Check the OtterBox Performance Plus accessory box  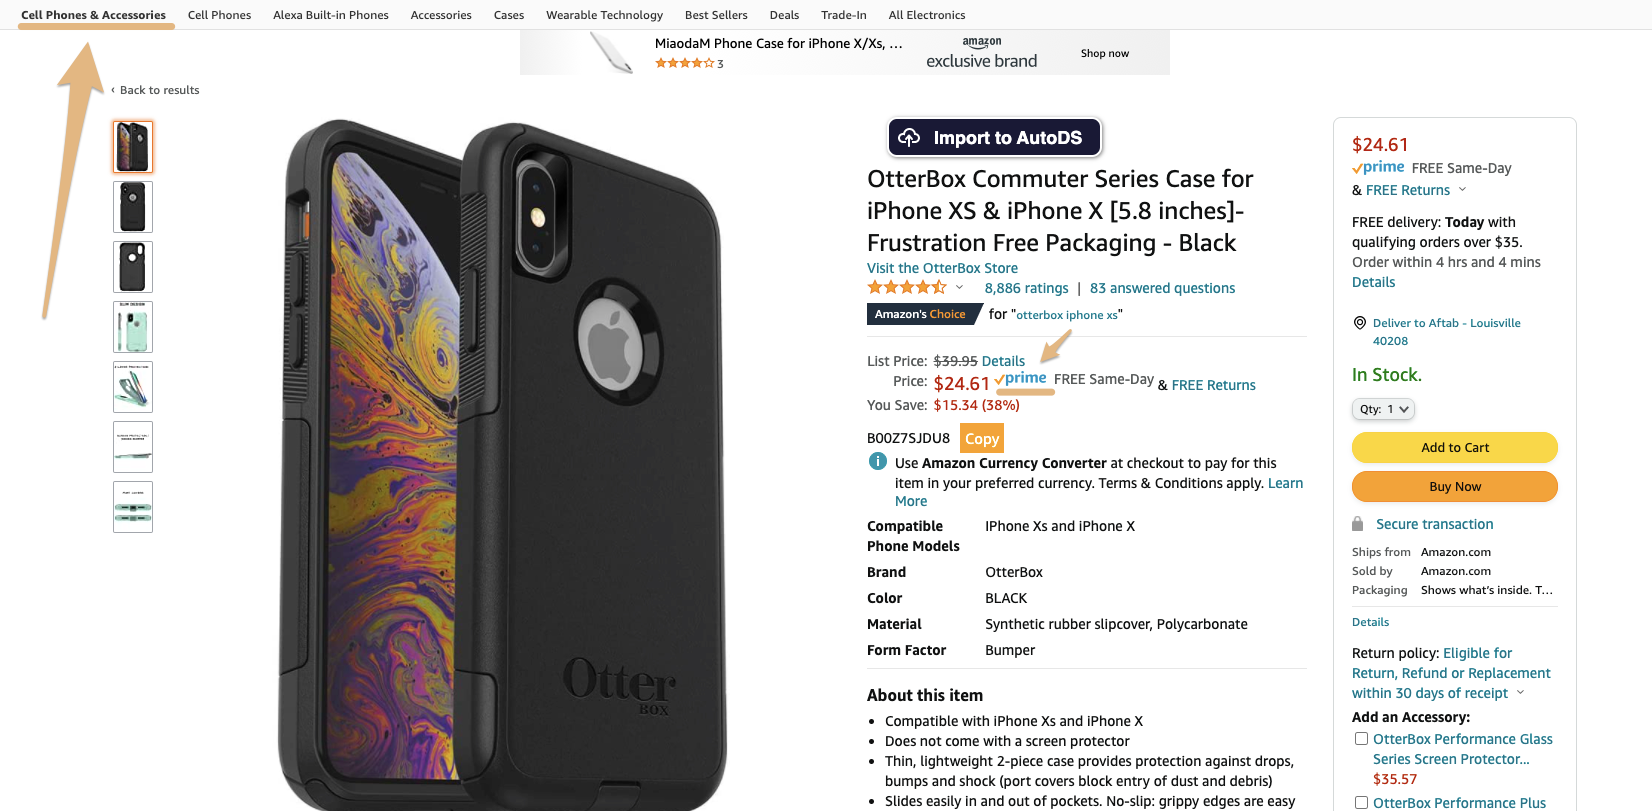pos(1361,803)
